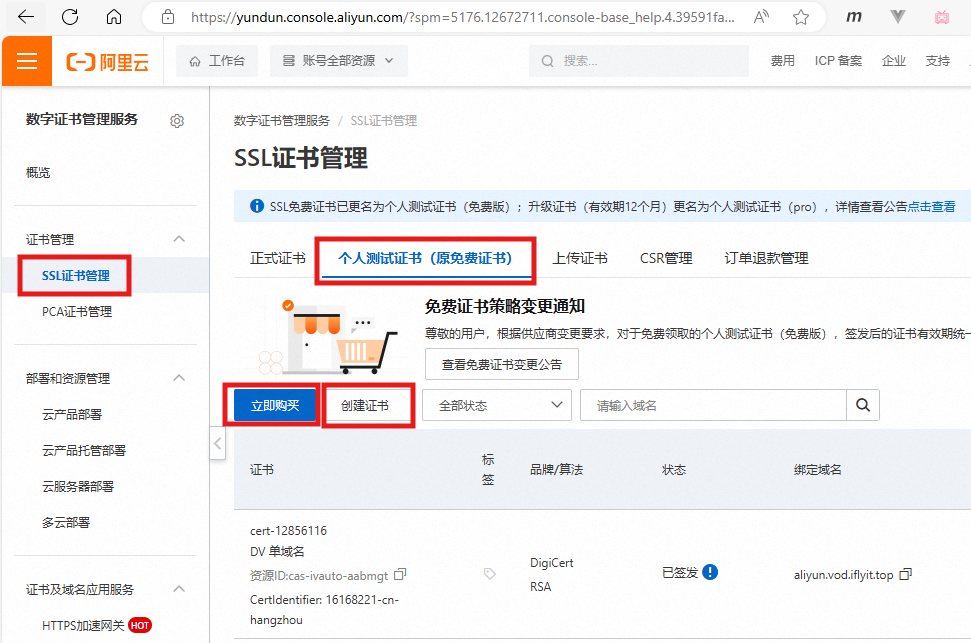Open the browser home page icon

114,17
